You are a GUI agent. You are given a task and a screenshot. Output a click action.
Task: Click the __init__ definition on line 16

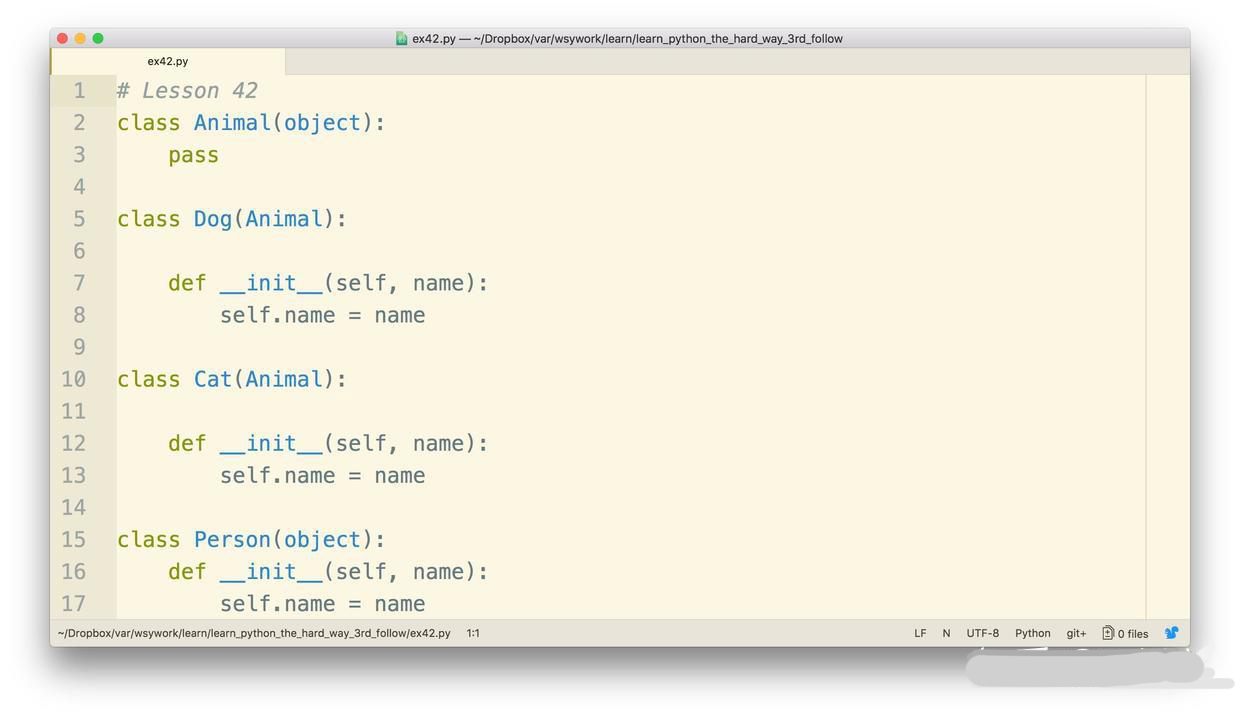(328, 571)
